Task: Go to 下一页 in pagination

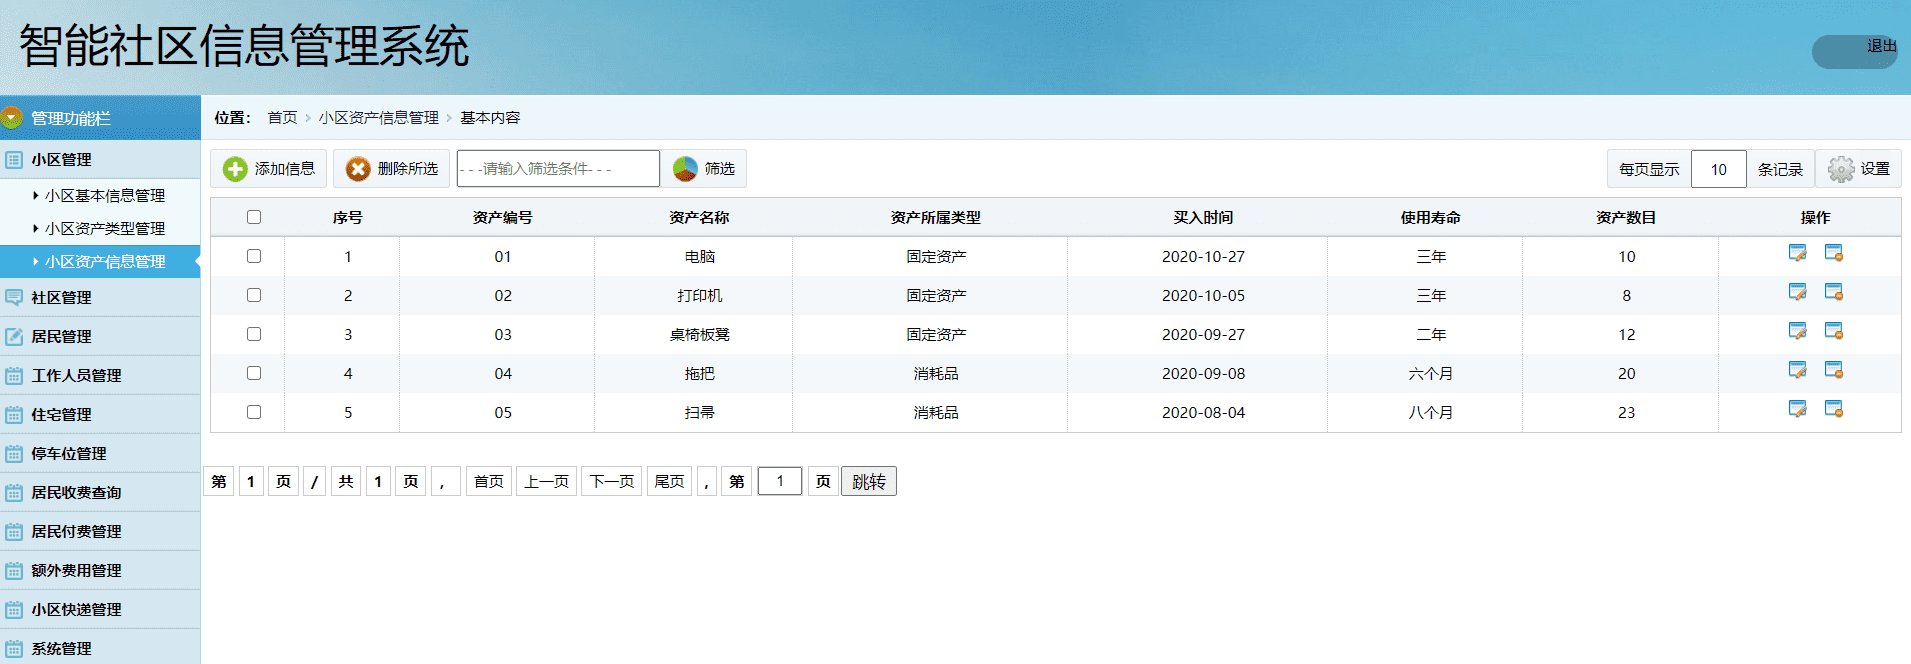Action: click(612, 481)
